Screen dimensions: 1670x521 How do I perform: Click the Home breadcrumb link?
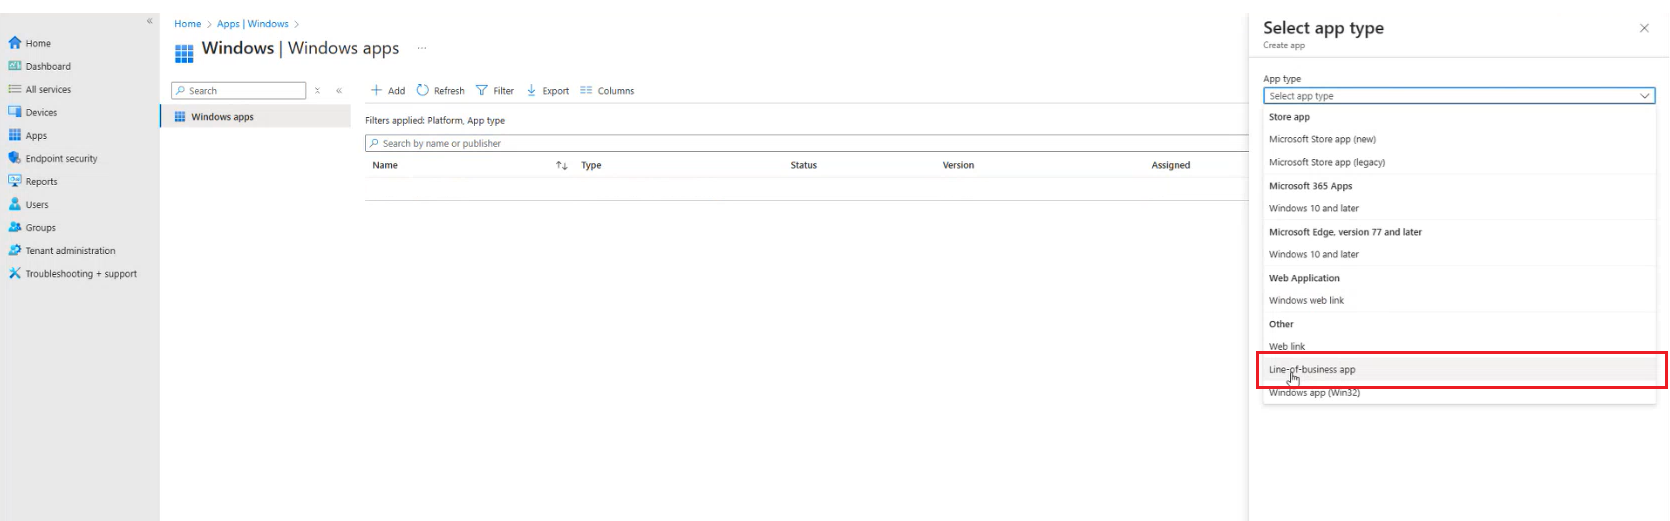(187, 24)
